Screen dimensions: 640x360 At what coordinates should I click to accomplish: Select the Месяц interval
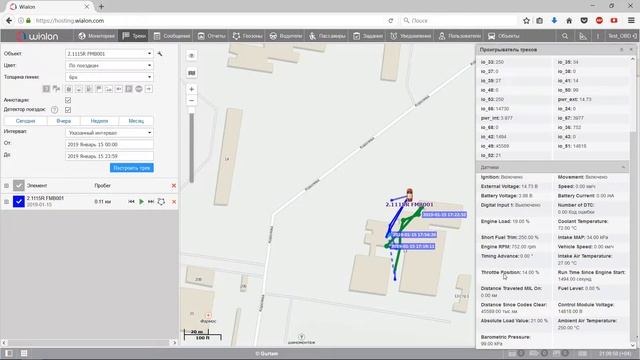pos(136,121)
